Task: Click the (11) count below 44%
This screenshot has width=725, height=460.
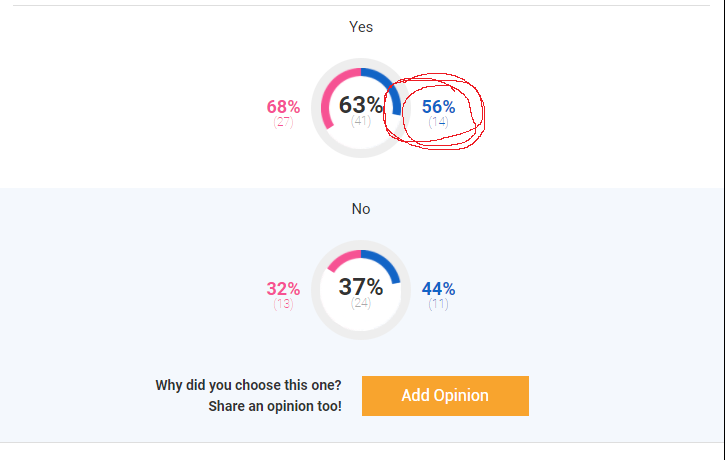Action: click(438, 304)
